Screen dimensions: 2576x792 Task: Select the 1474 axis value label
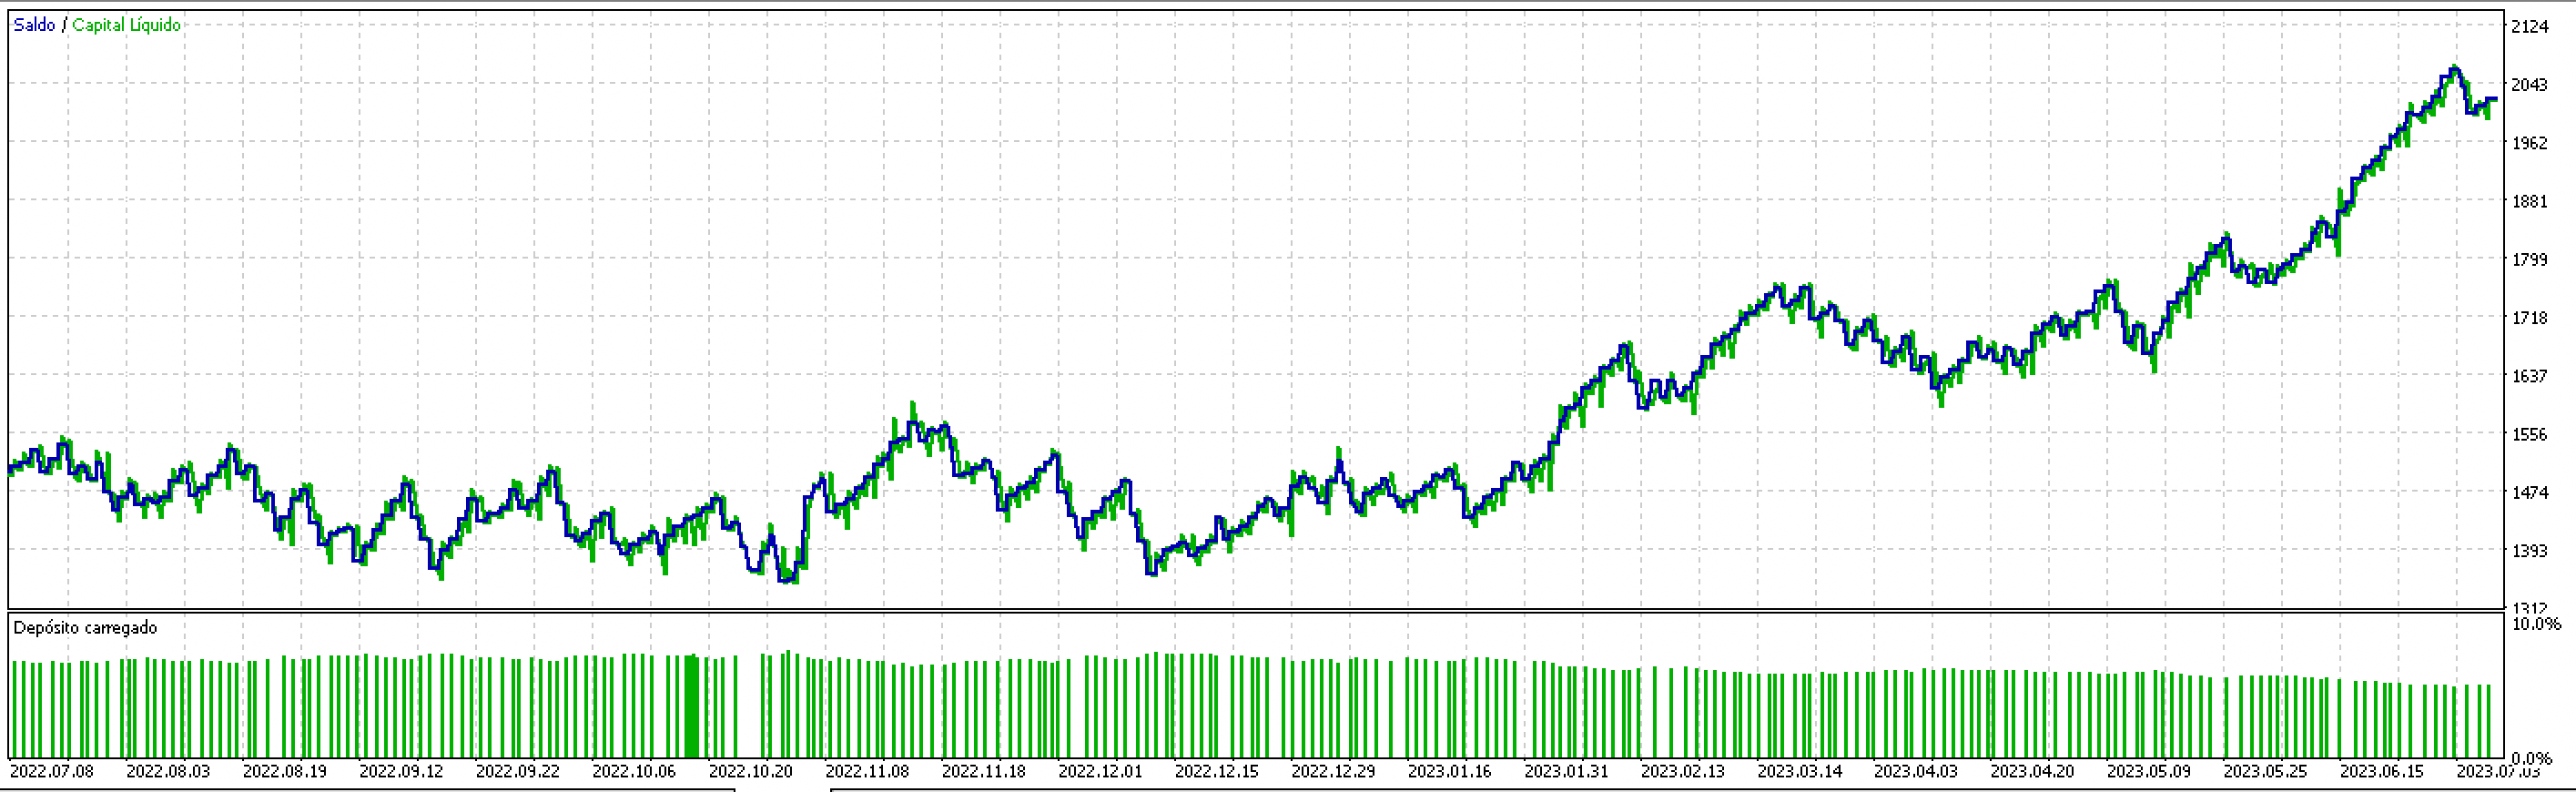(x=2530, y=493)
